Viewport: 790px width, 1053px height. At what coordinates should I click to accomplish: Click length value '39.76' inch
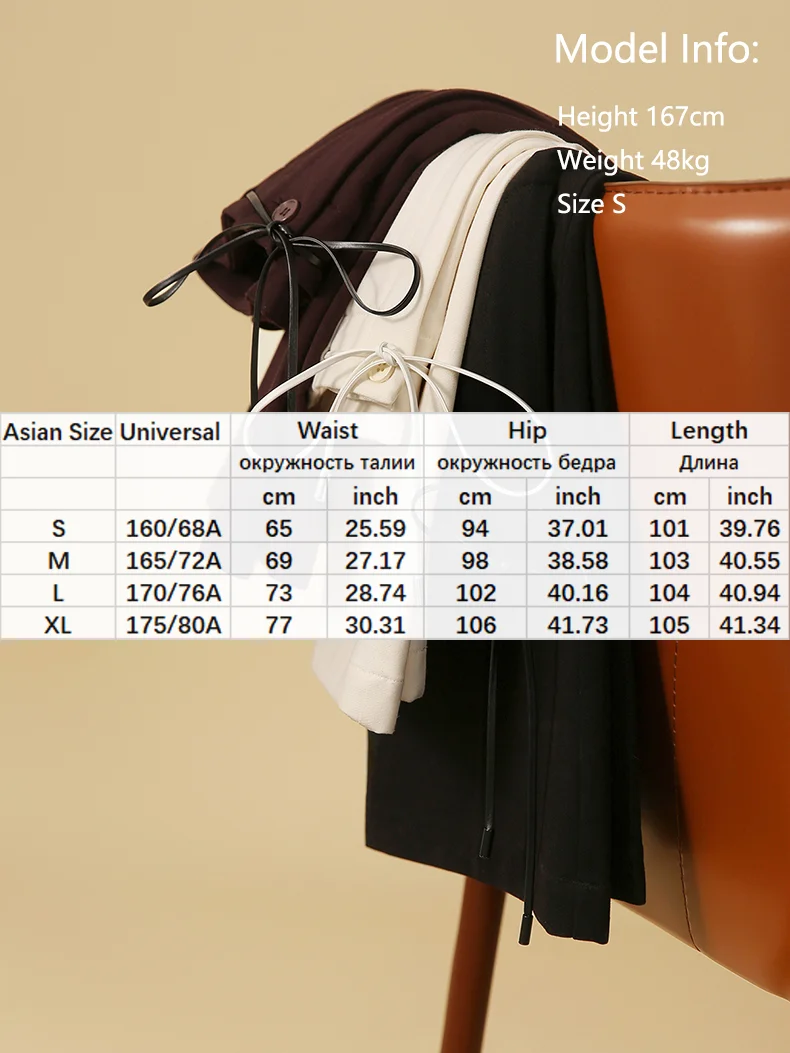click(x=750, y=529)
